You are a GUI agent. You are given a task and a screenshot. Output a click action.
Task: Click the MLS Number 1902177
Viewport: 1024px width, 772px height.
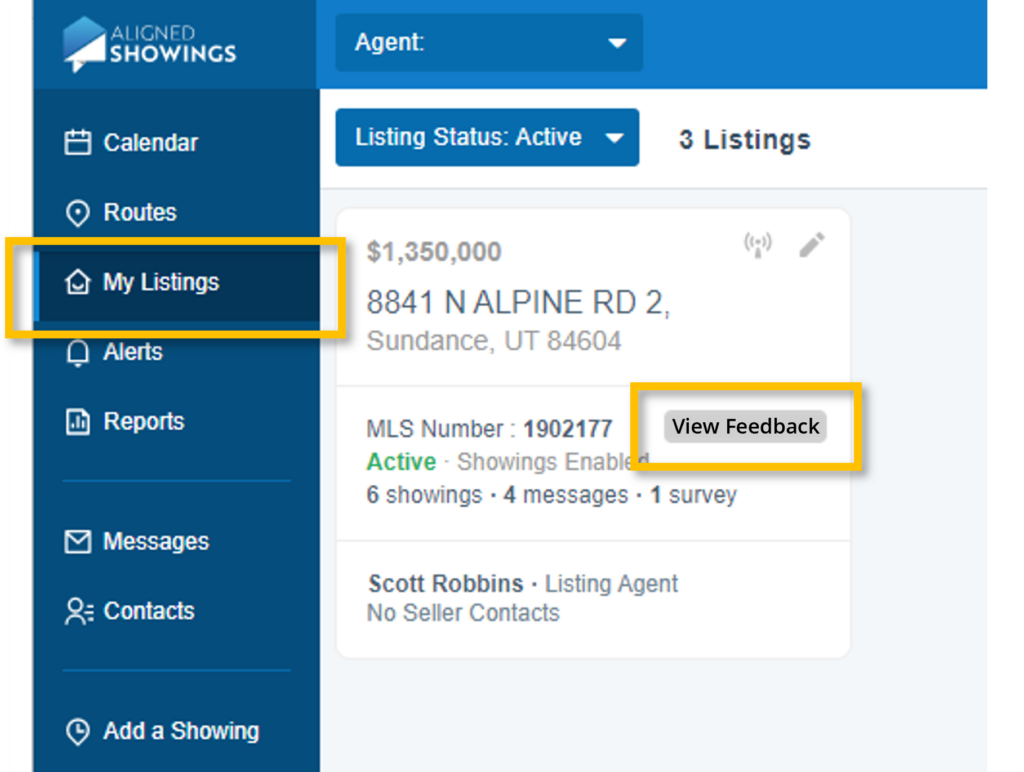[x=567, y=429]
